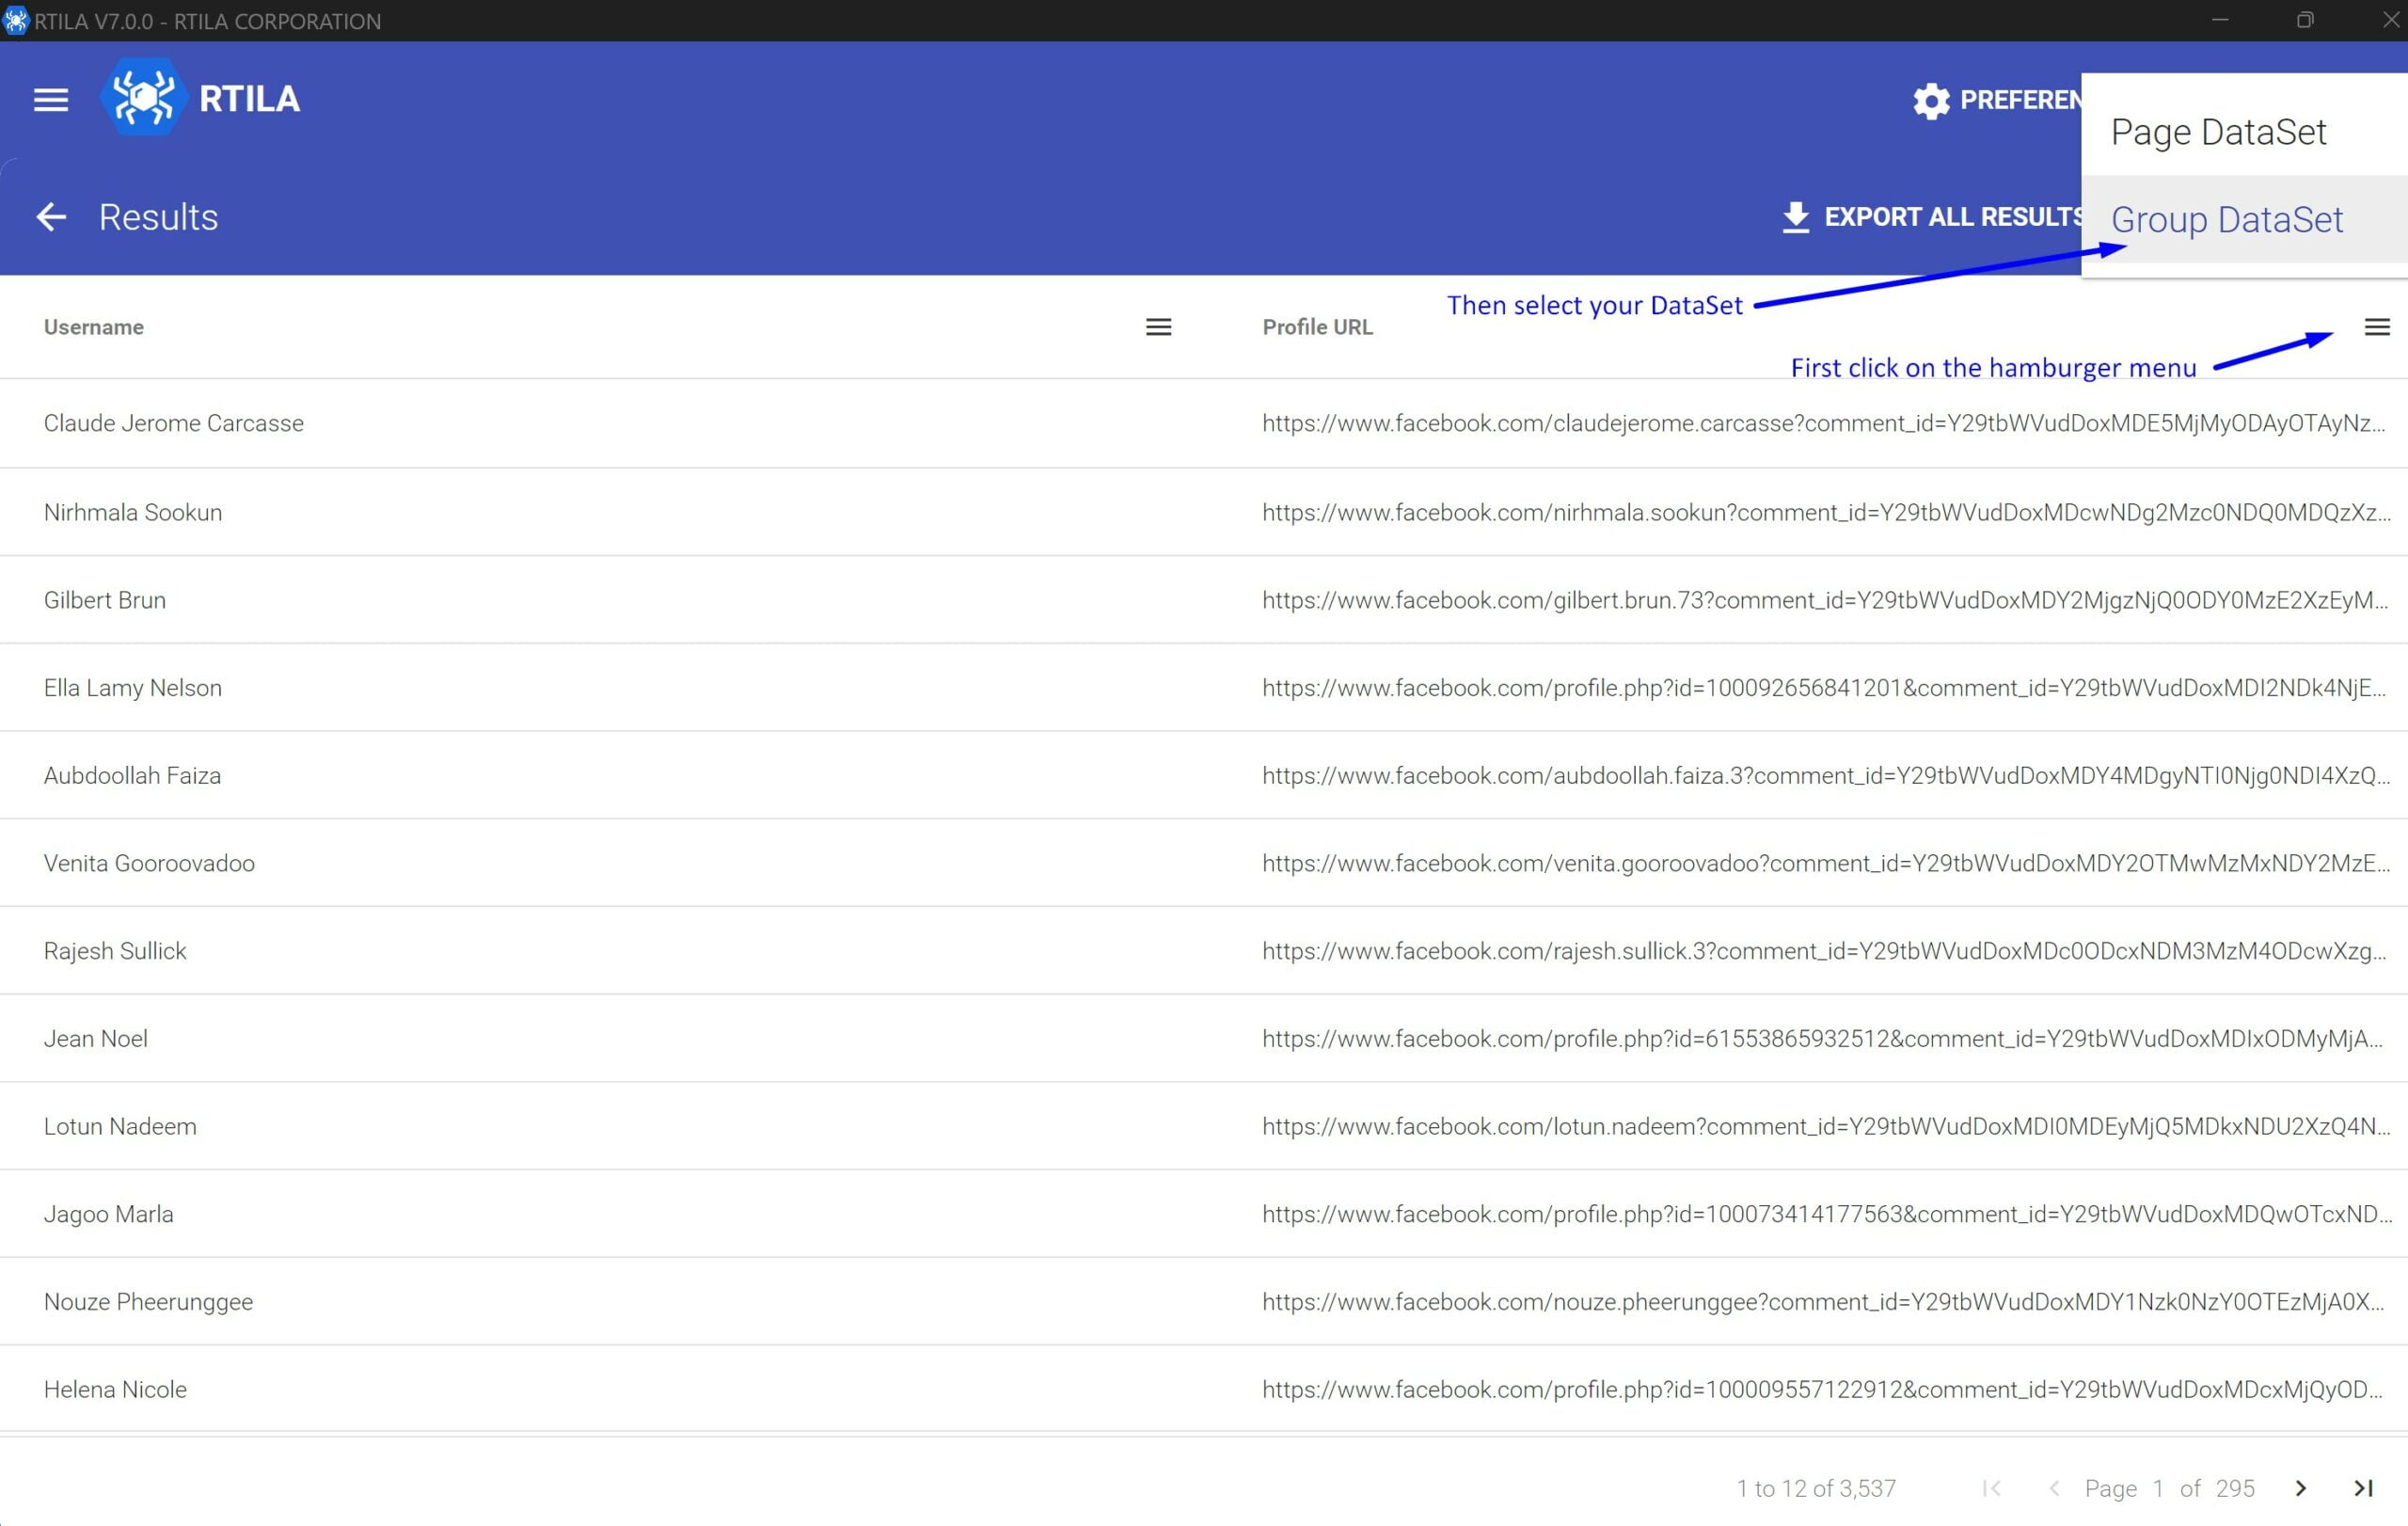Click the profile URL with id 100073414177563
Image resolution: width=2408 pixels, height=1526 pixels.
pyautogui.click(x=1827, y=1214)
